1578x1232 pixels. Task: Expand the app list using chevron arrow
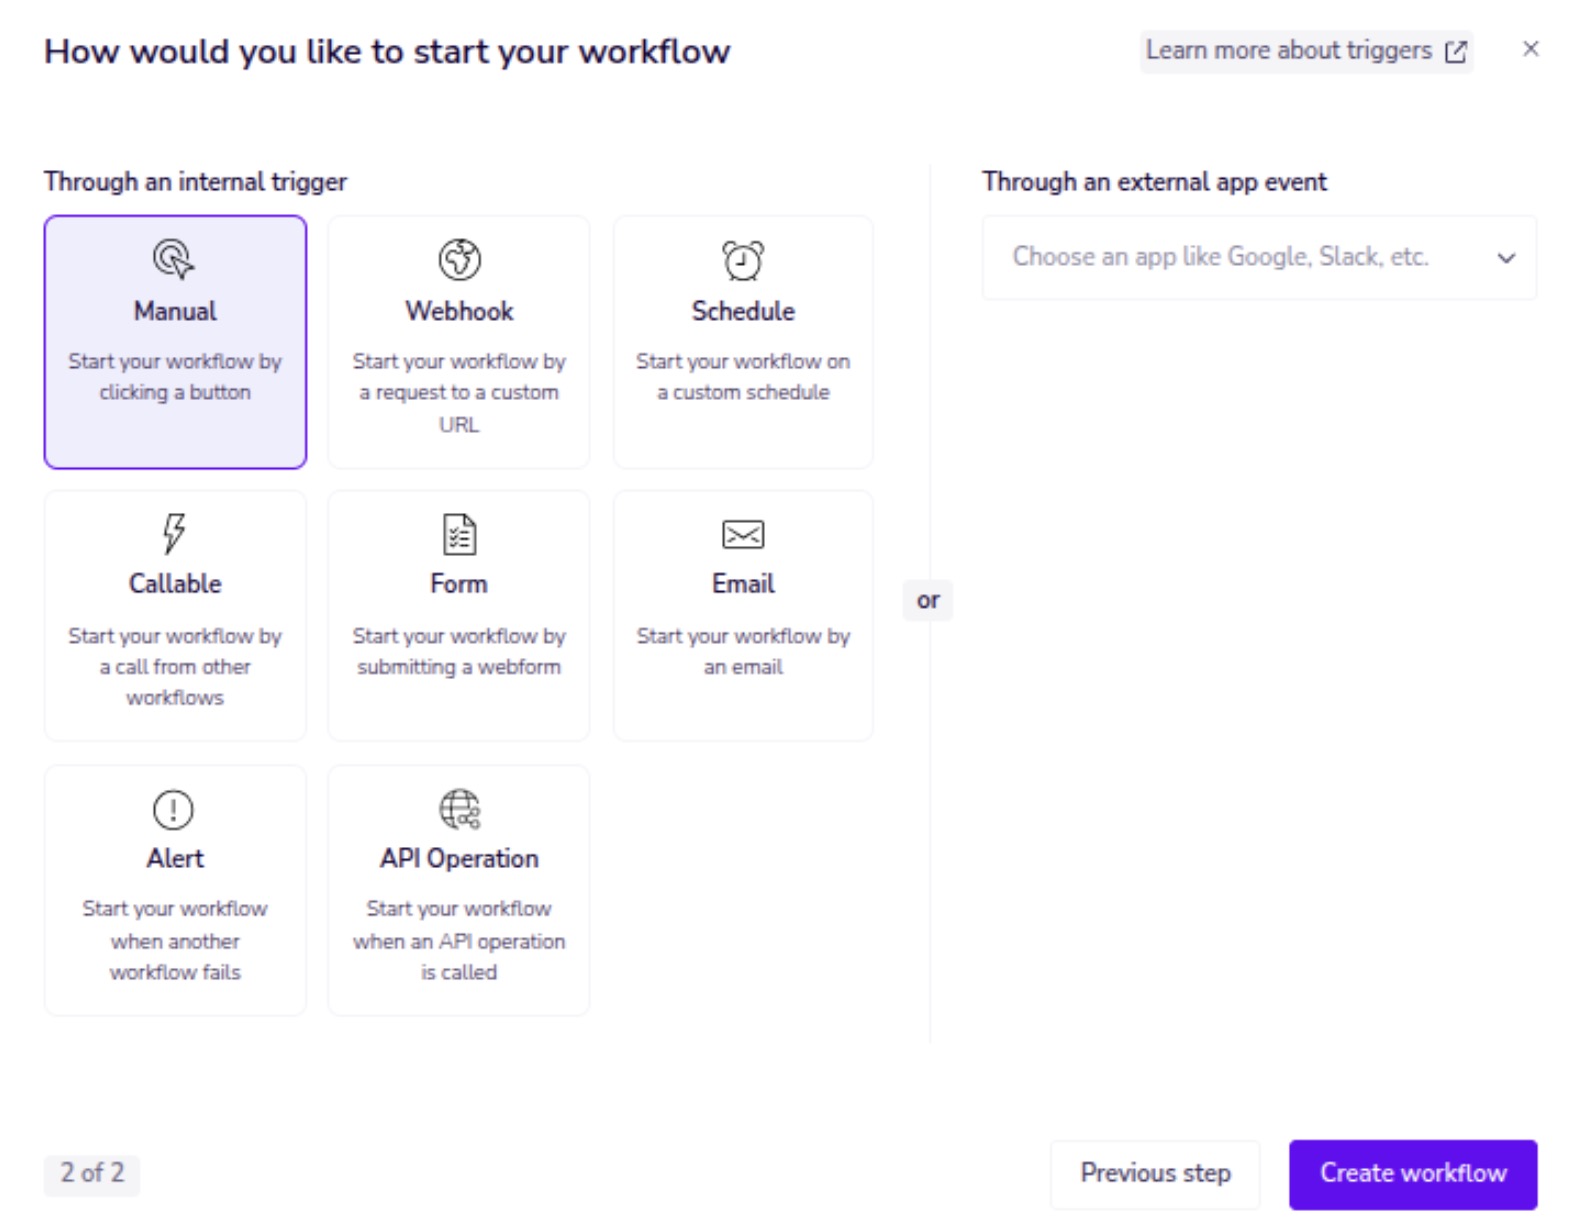[x=1505, y=258]
